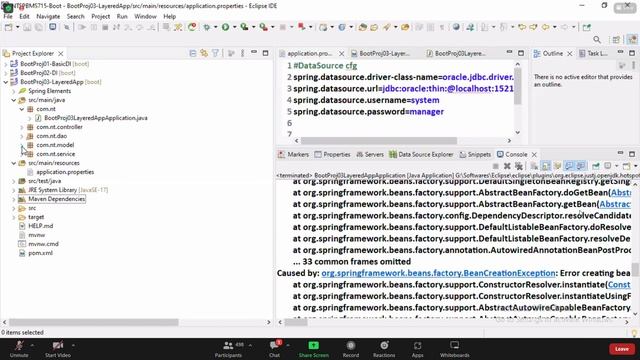The width and height of the screenshot is (640, 360).
Task: Select pom.xml in Project Explorer
Action: point(40,253)
